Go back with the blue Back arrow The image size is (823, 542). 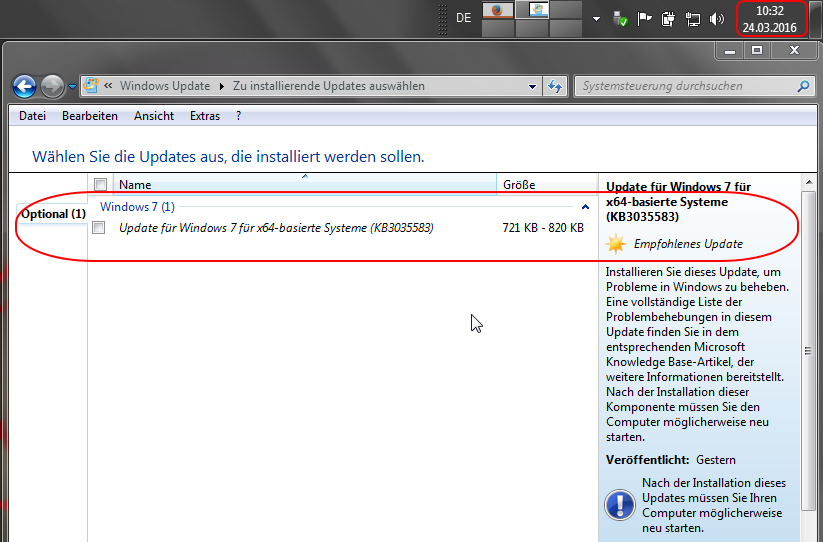coord(24,87)
